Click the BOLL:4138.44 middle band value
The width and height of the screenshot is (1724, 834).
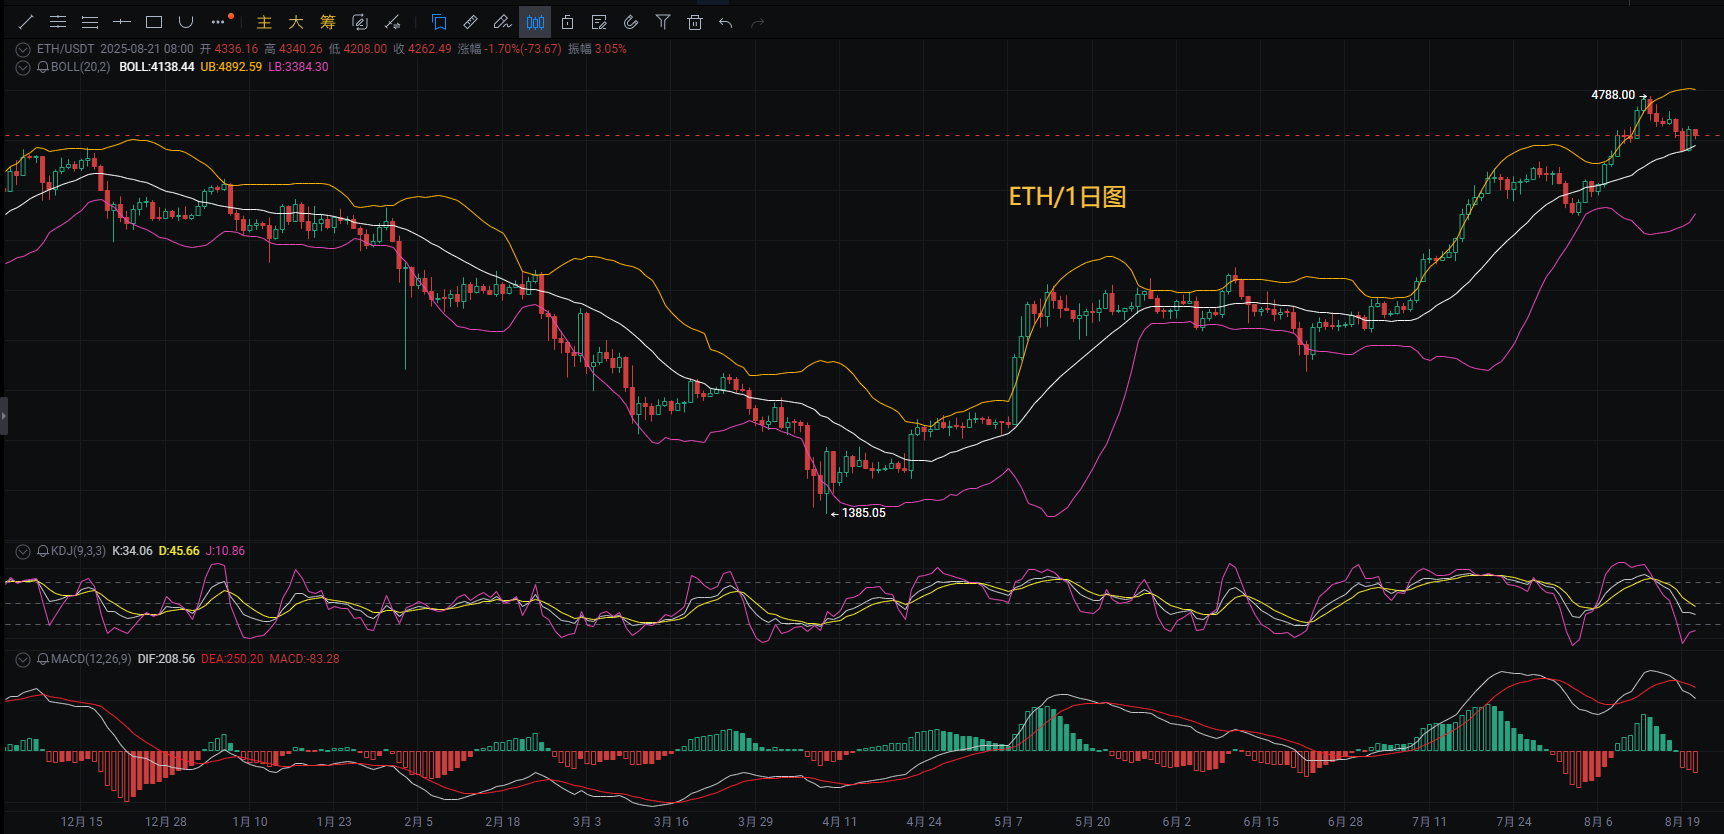coord(157,67)
